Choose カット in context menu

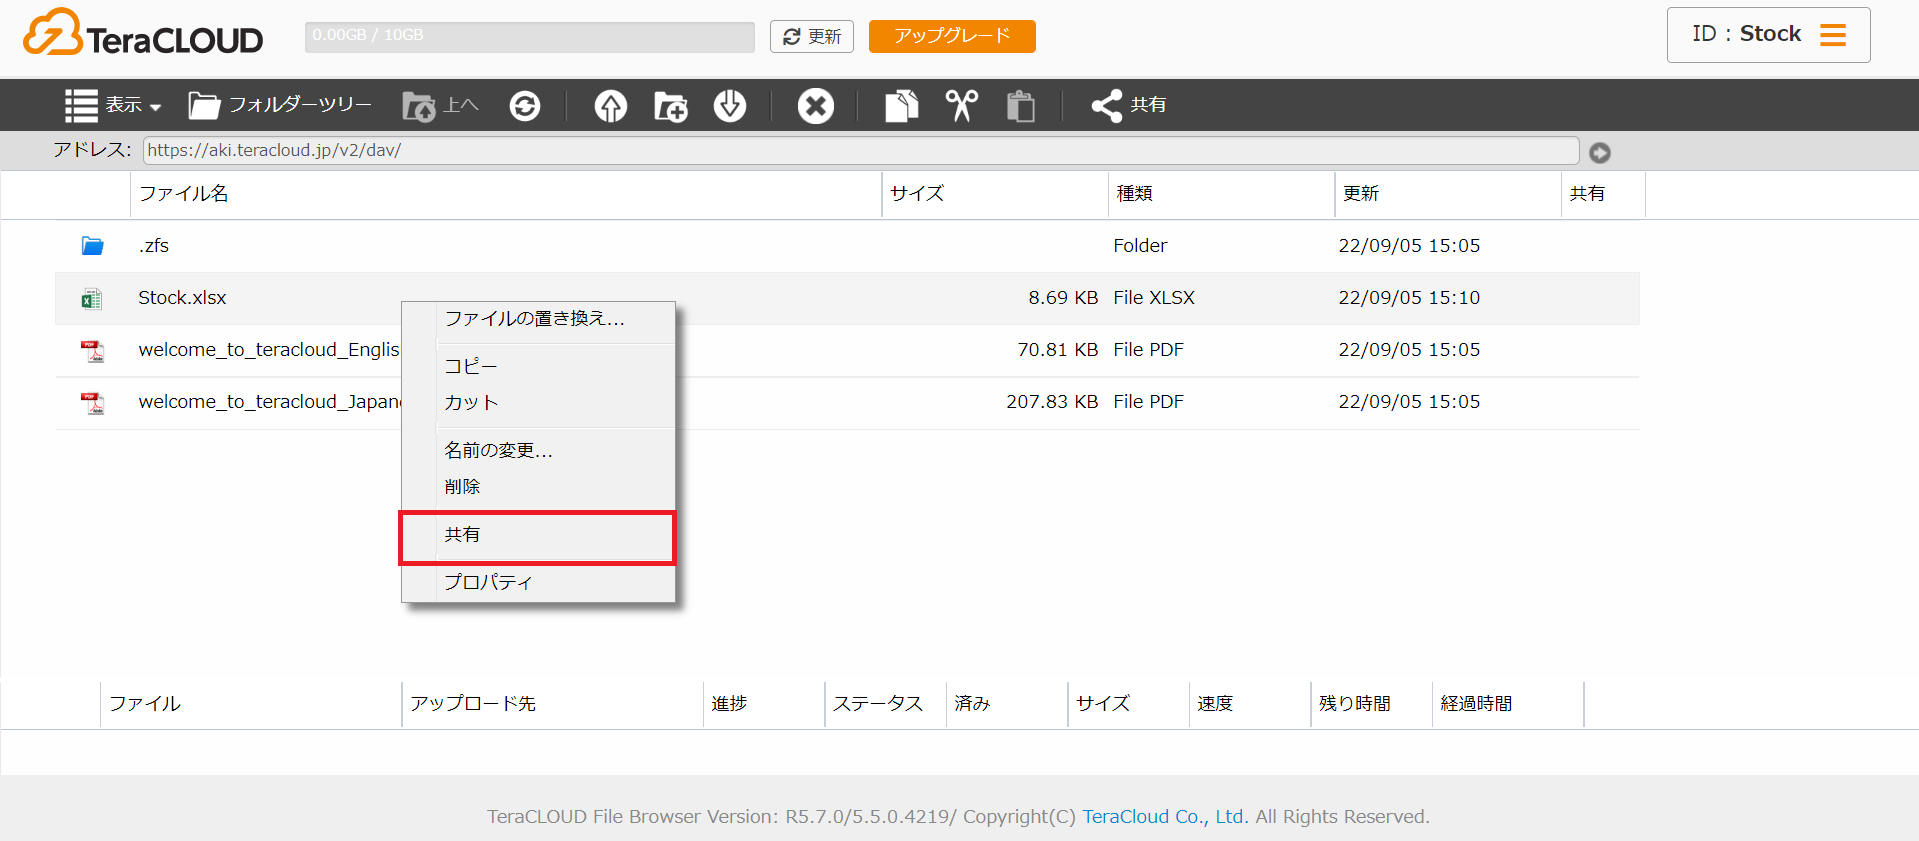[539, 402]
